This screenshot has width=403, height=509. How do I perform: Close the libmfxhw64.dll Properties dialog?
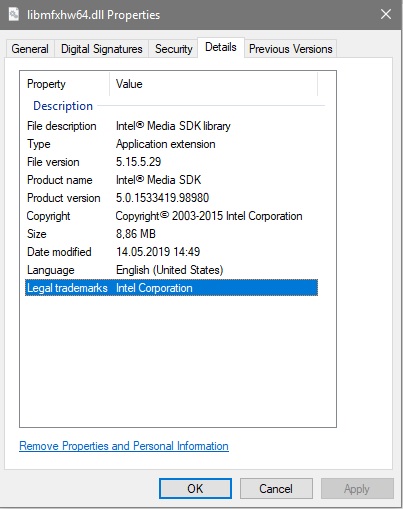386,14
